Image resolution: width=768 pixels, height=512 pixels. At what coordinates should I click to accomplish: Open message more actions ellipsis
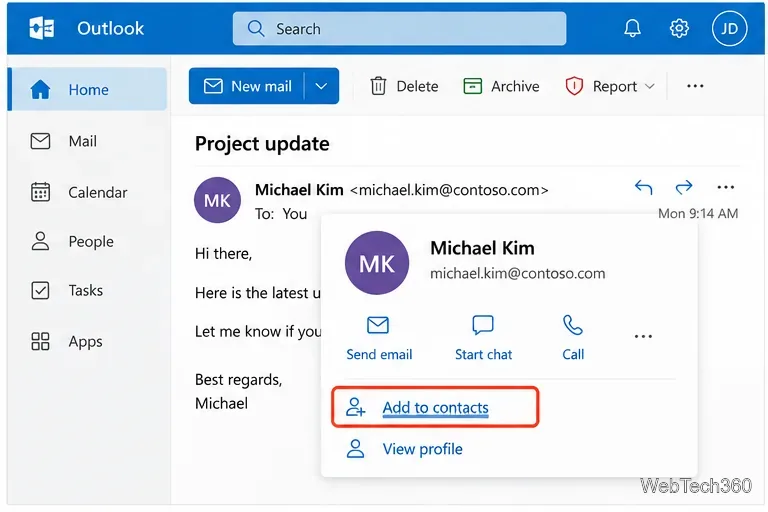coord(725,187)
